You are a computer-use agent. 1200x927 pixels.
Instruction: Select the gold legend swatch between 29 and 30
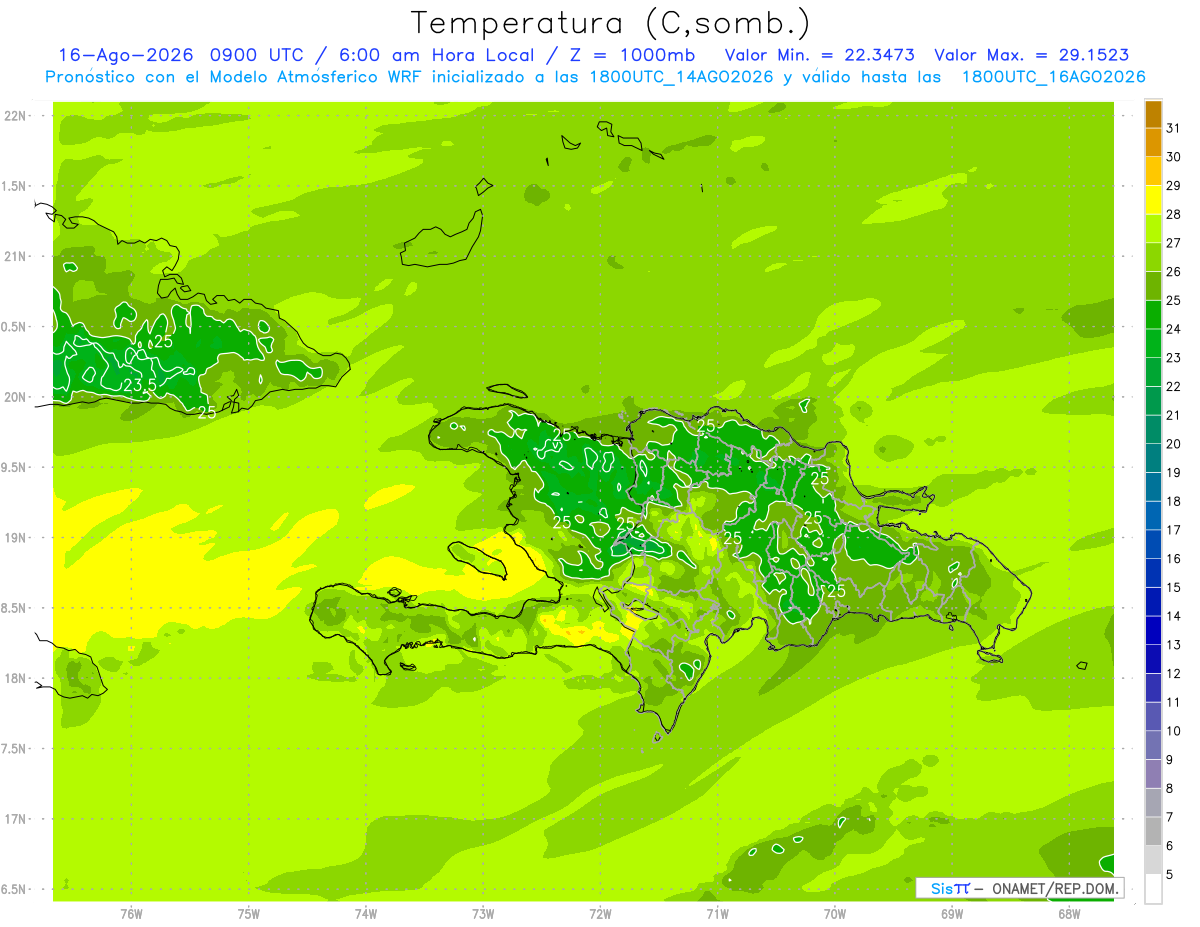point(1153,172)
